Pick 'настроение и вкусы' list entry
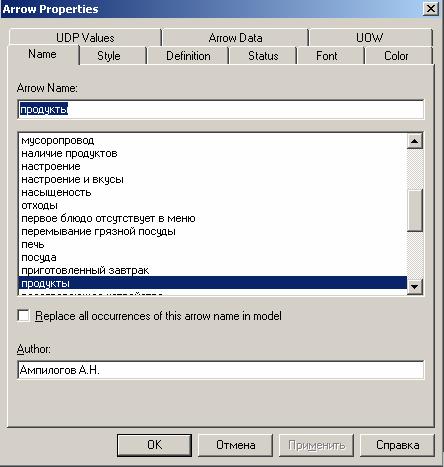 [213, 179]
